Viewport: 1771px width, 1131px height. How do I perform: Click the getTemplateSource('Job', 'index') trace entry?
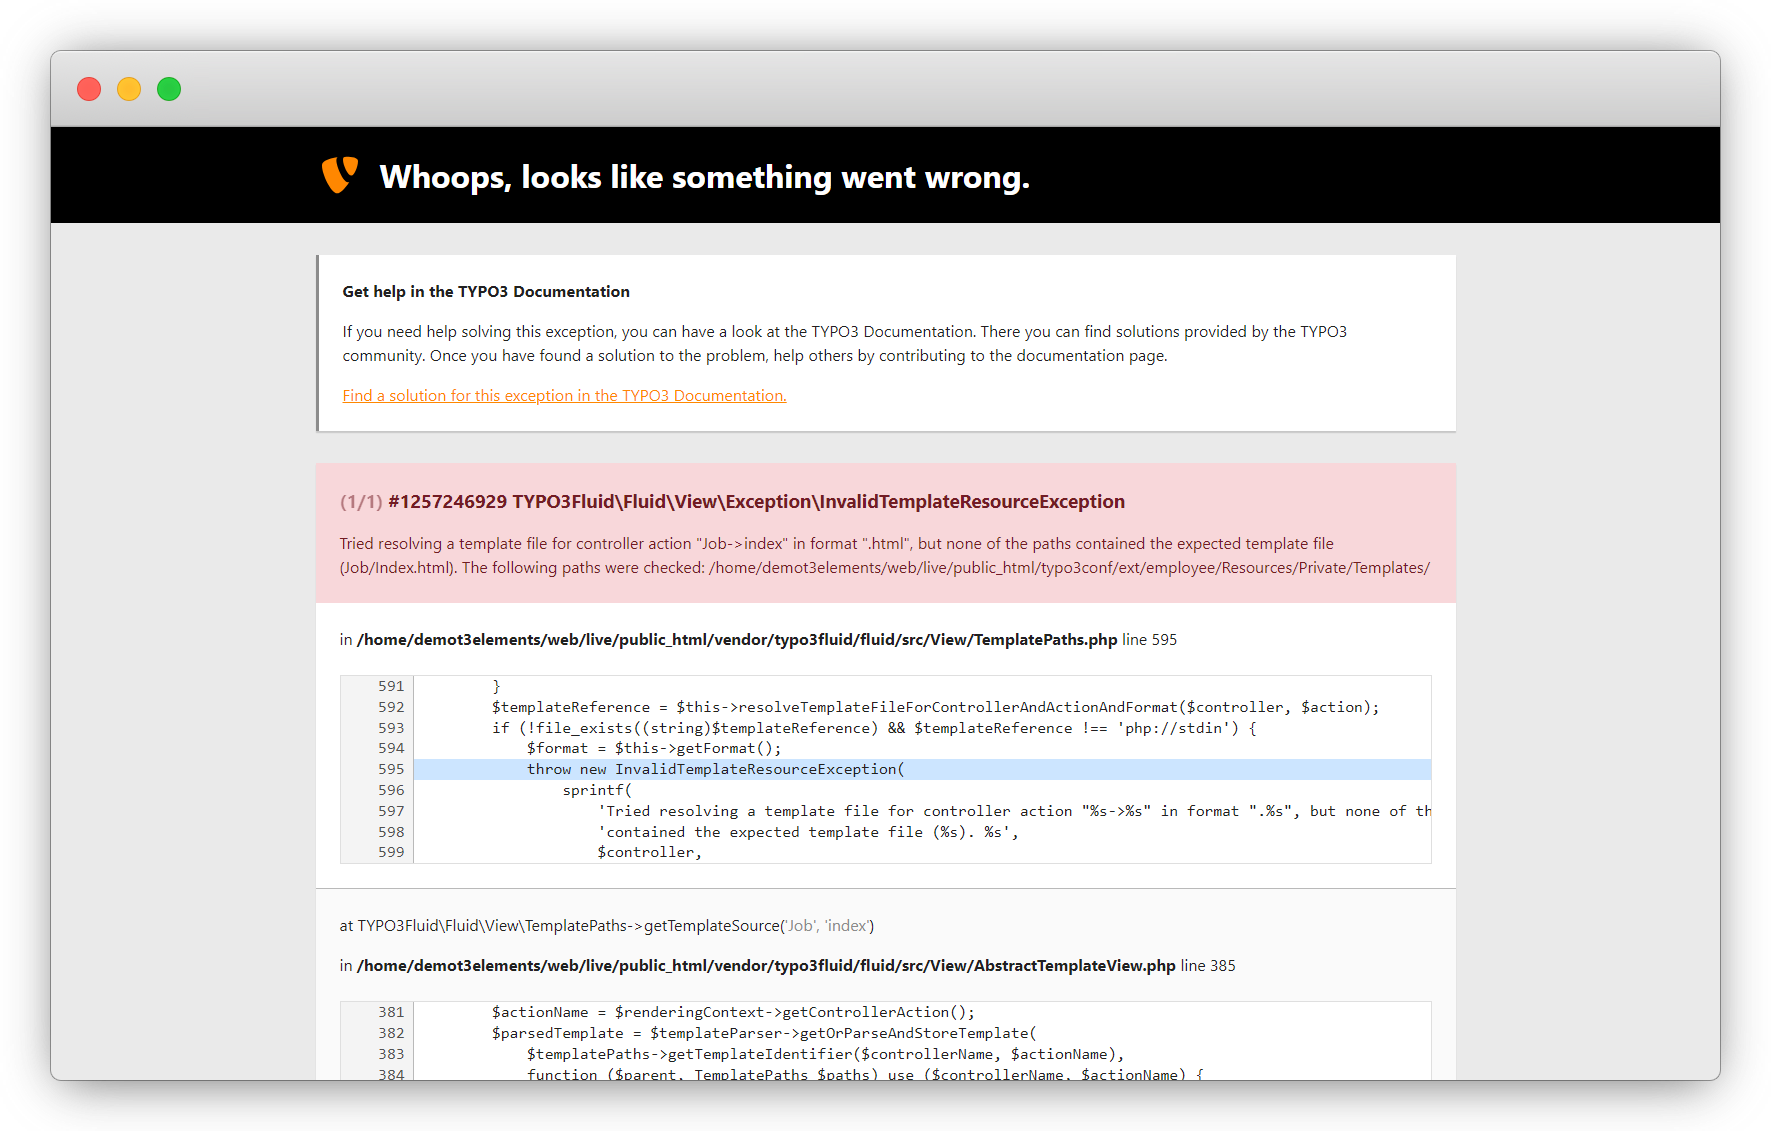pyautogui.click(x=606, y=926)
